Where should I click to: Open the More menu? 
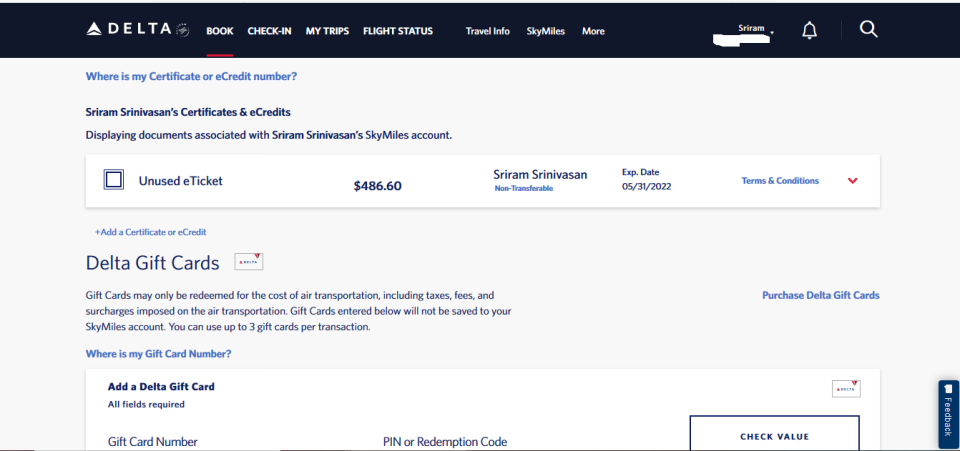click(x=593, y=31)
